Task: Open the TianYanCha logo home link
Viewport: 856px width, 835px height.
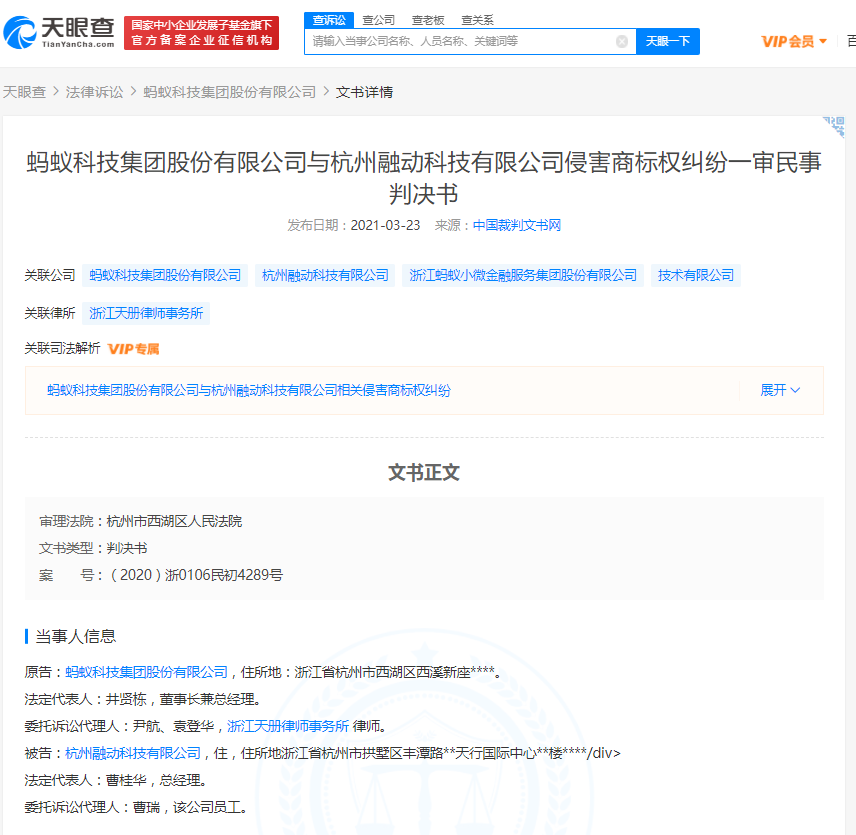Action: pyautogui.click(x=59, y=33)
